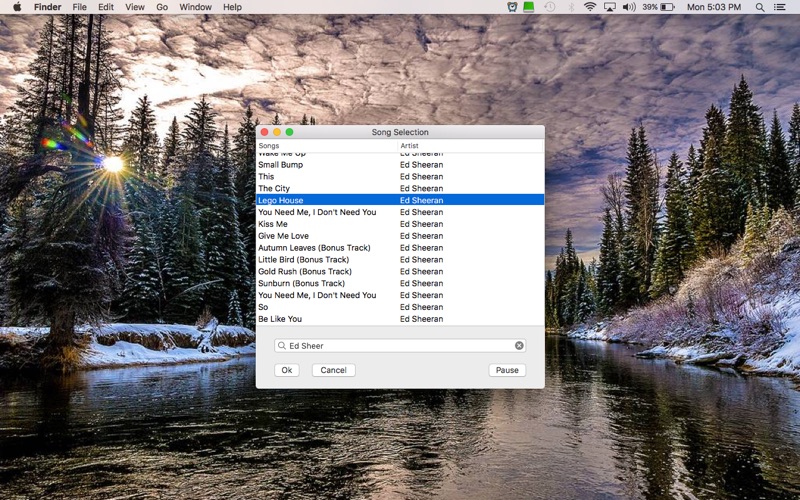Click the battery status icon

pos(667,7)
